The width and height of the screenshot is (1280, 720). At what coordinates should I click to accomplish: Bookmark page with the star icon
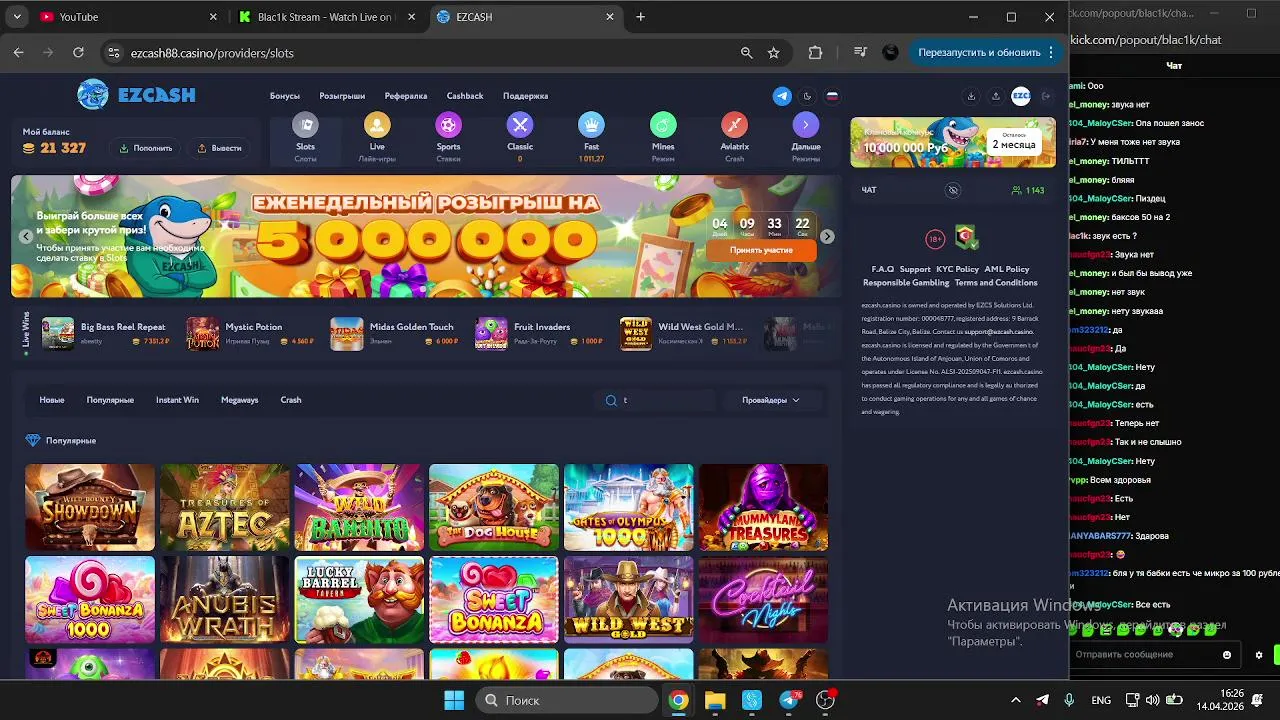tap(773, 52)
